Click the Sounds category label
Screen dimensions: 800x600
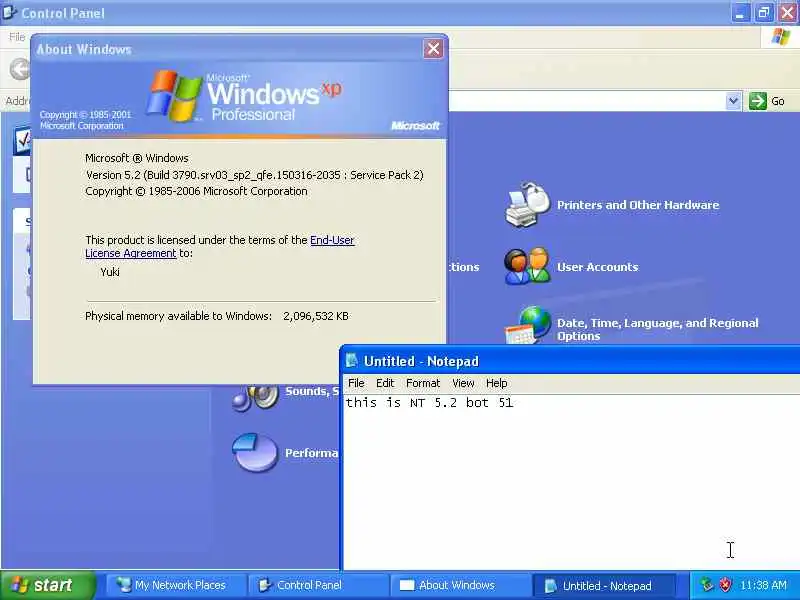[x=312, y=391]
